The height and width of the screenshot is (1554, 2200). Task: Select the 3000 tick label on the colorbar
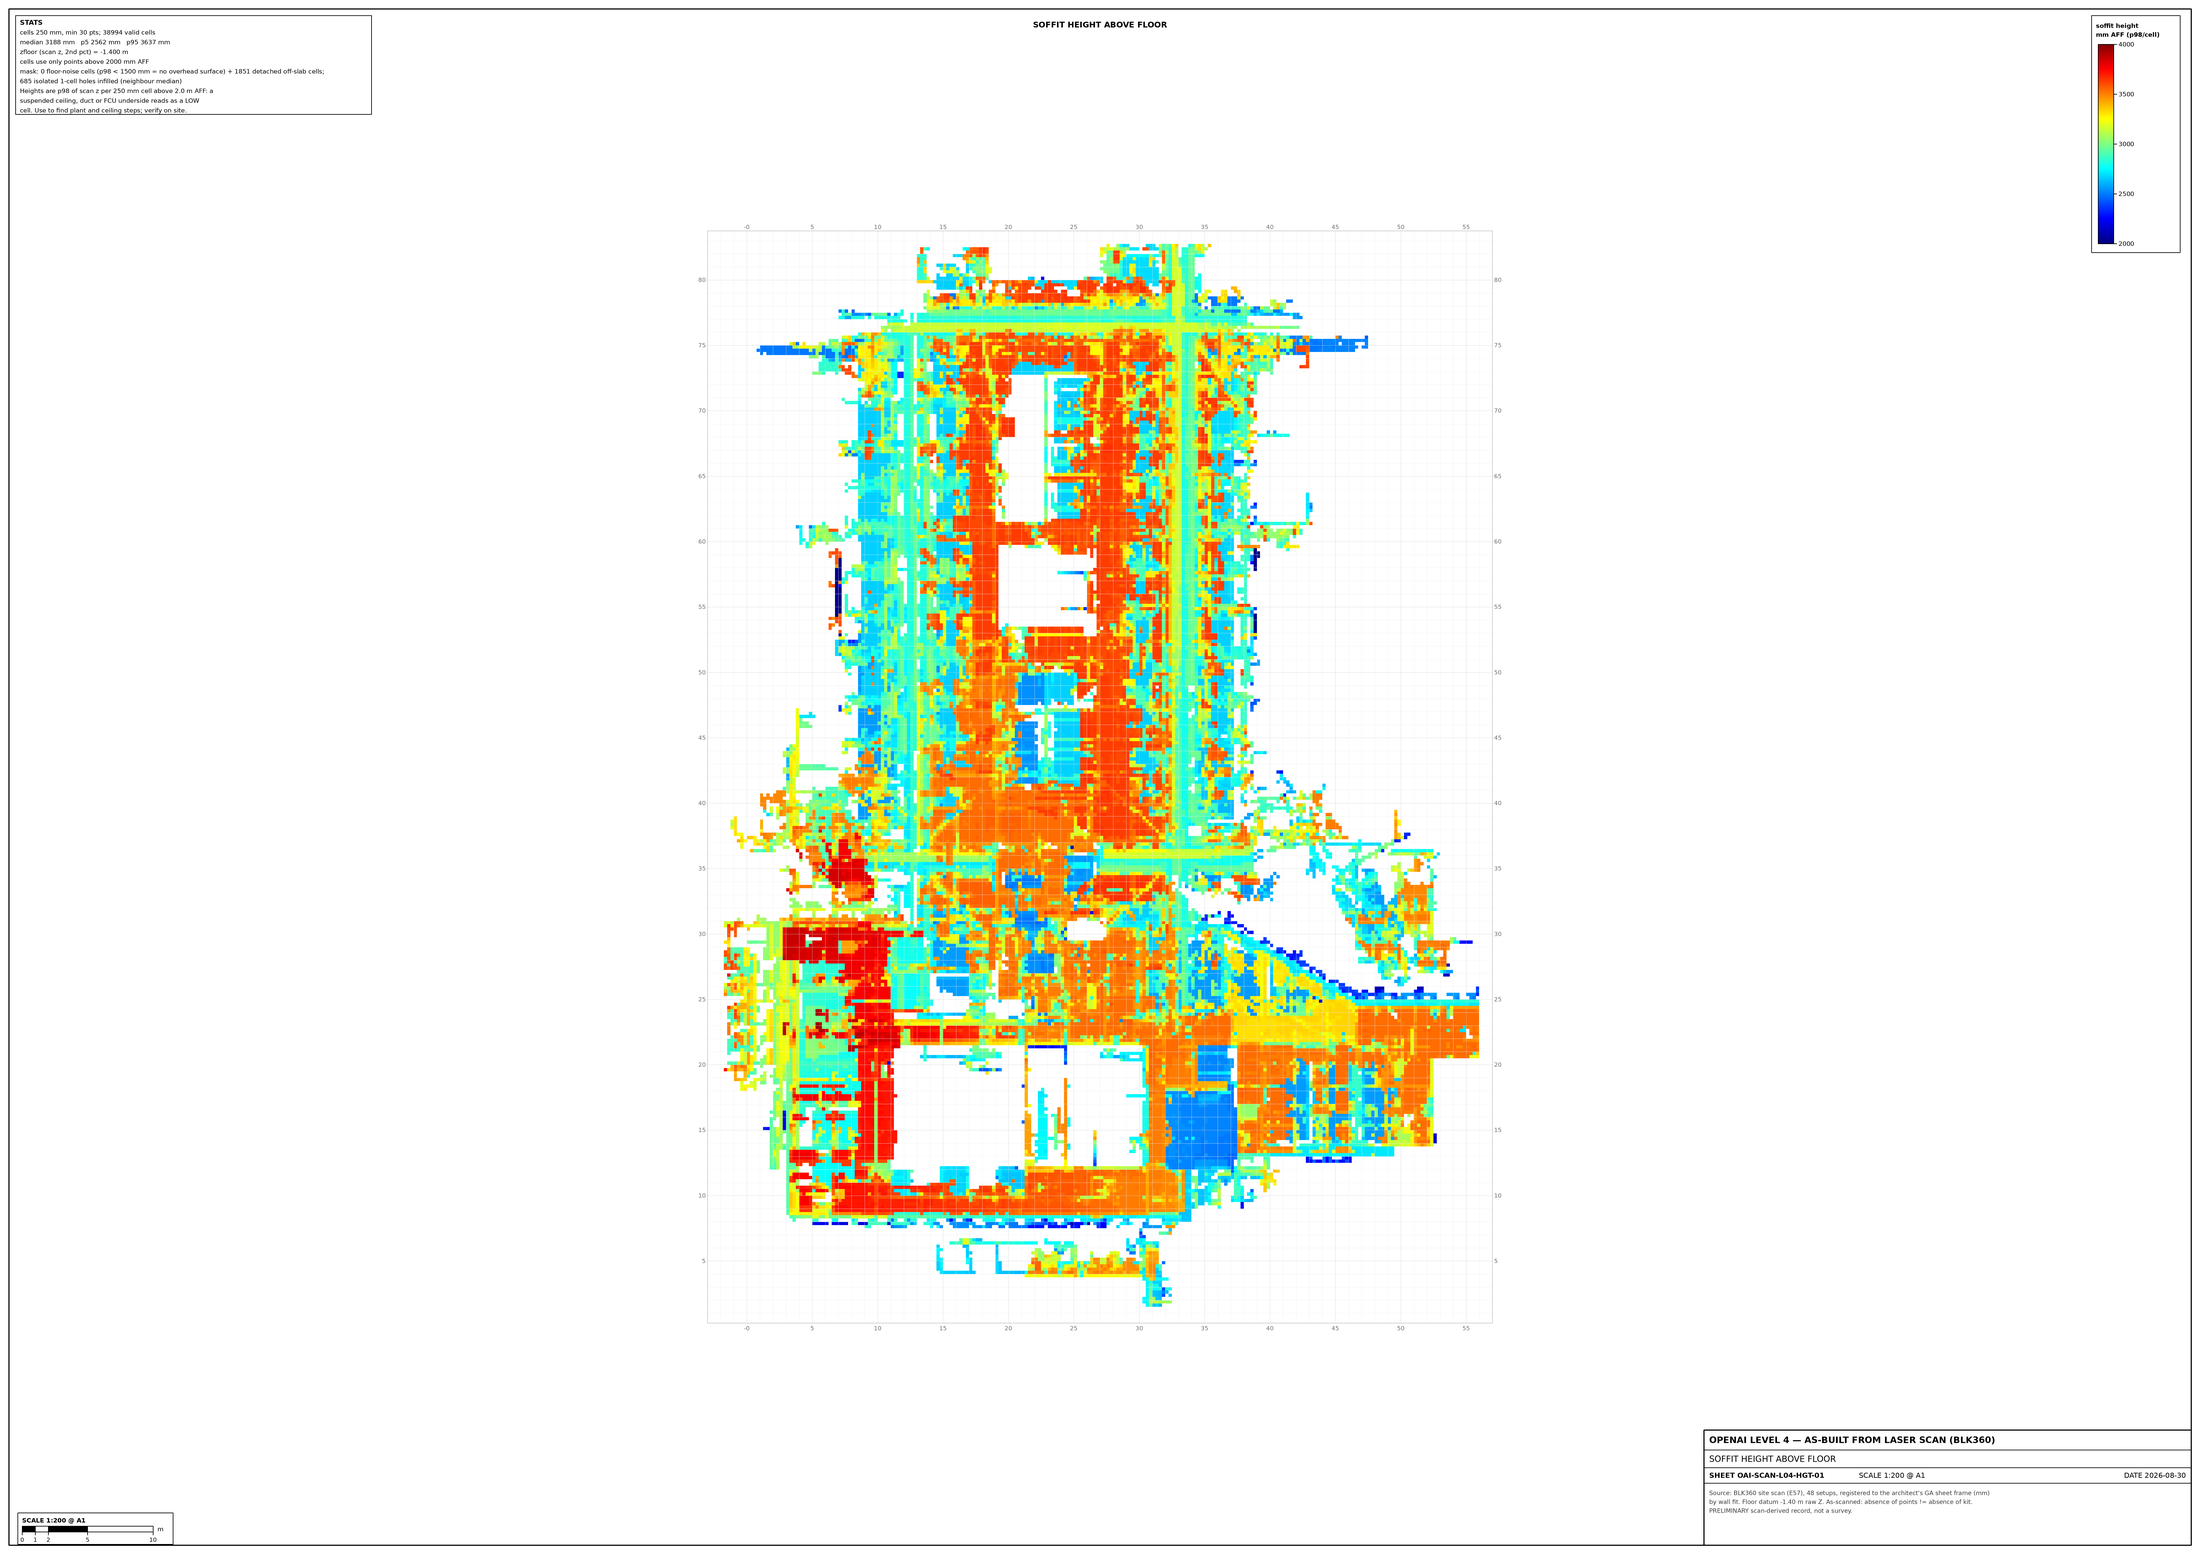click(2126, 144)
